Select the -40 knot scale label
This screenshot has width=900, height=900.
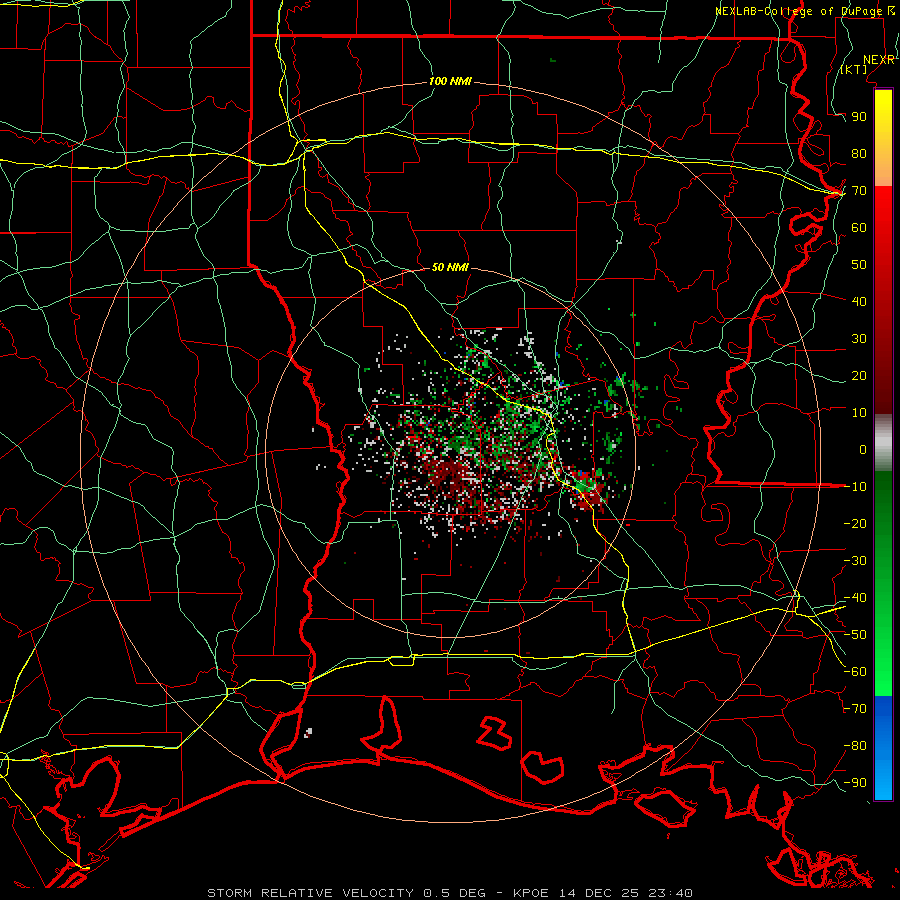tap(855, 598)
